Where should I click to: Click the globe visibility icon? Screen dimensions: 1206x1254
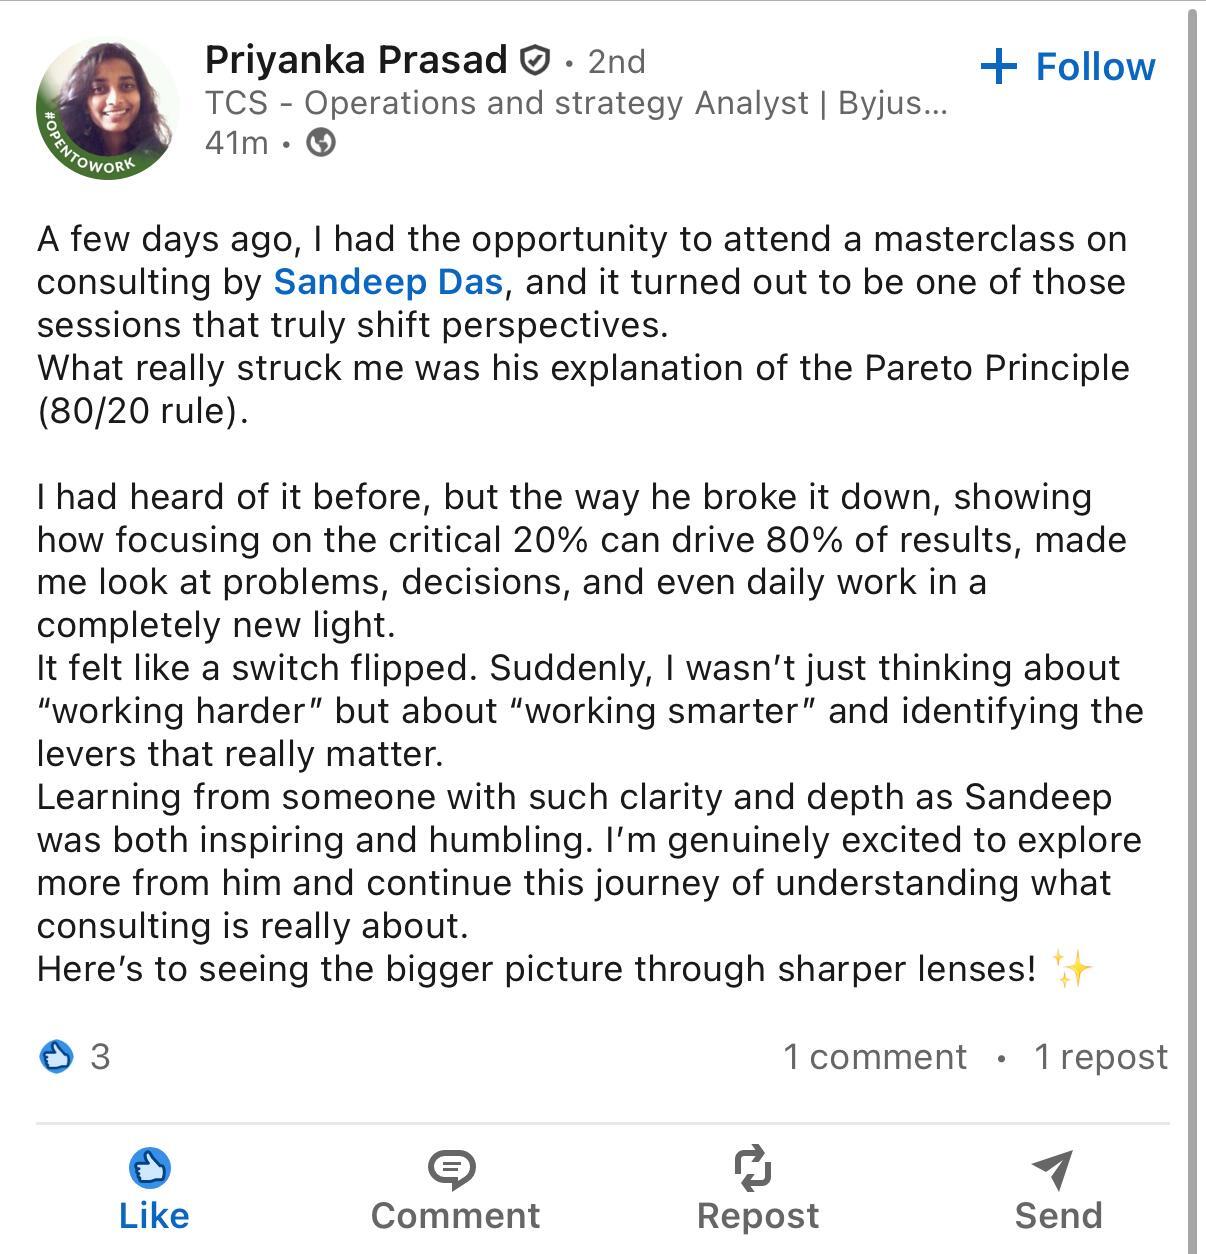(x=320, y=143)
